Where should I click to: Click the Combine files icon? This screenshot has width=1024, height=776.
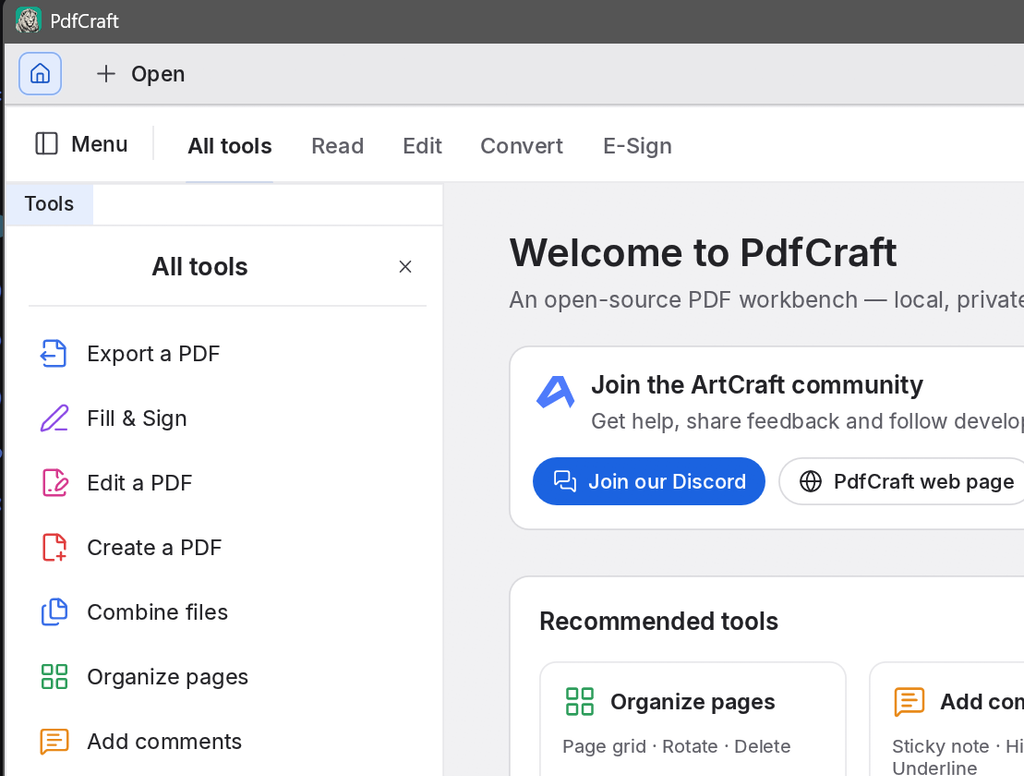click(55, 612)
